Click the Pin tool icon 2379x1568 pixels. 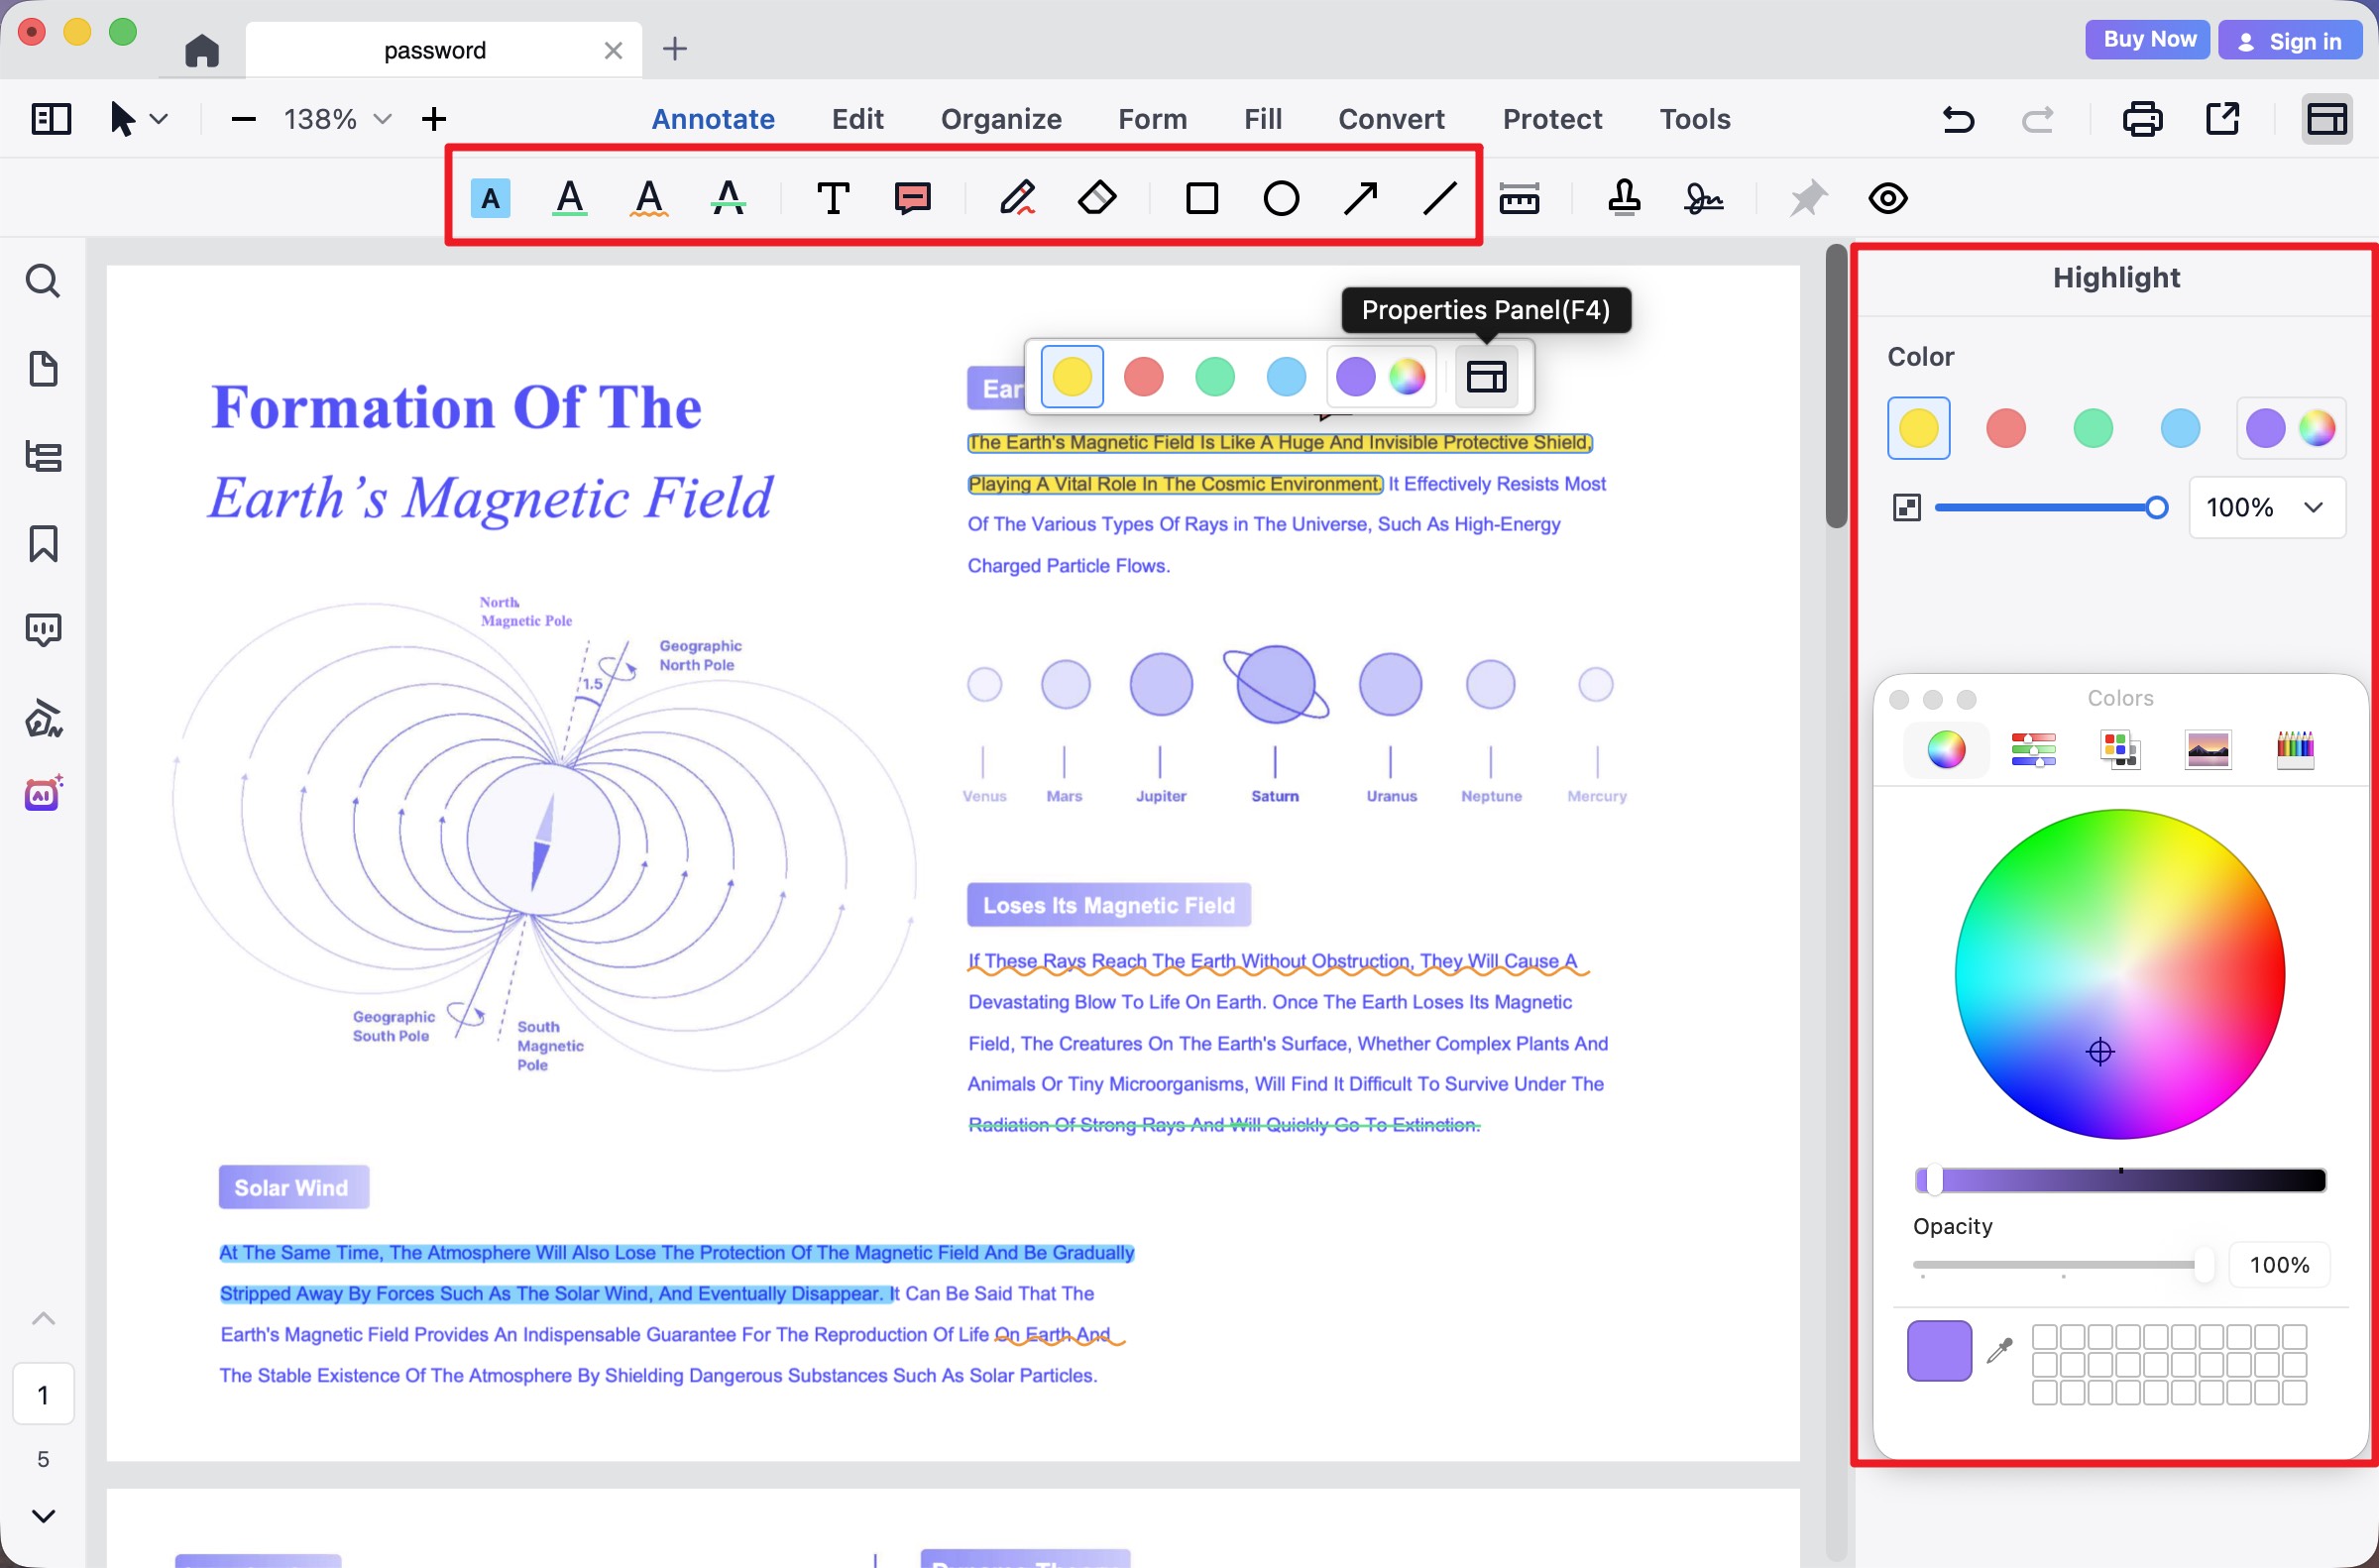(1808, 198)
